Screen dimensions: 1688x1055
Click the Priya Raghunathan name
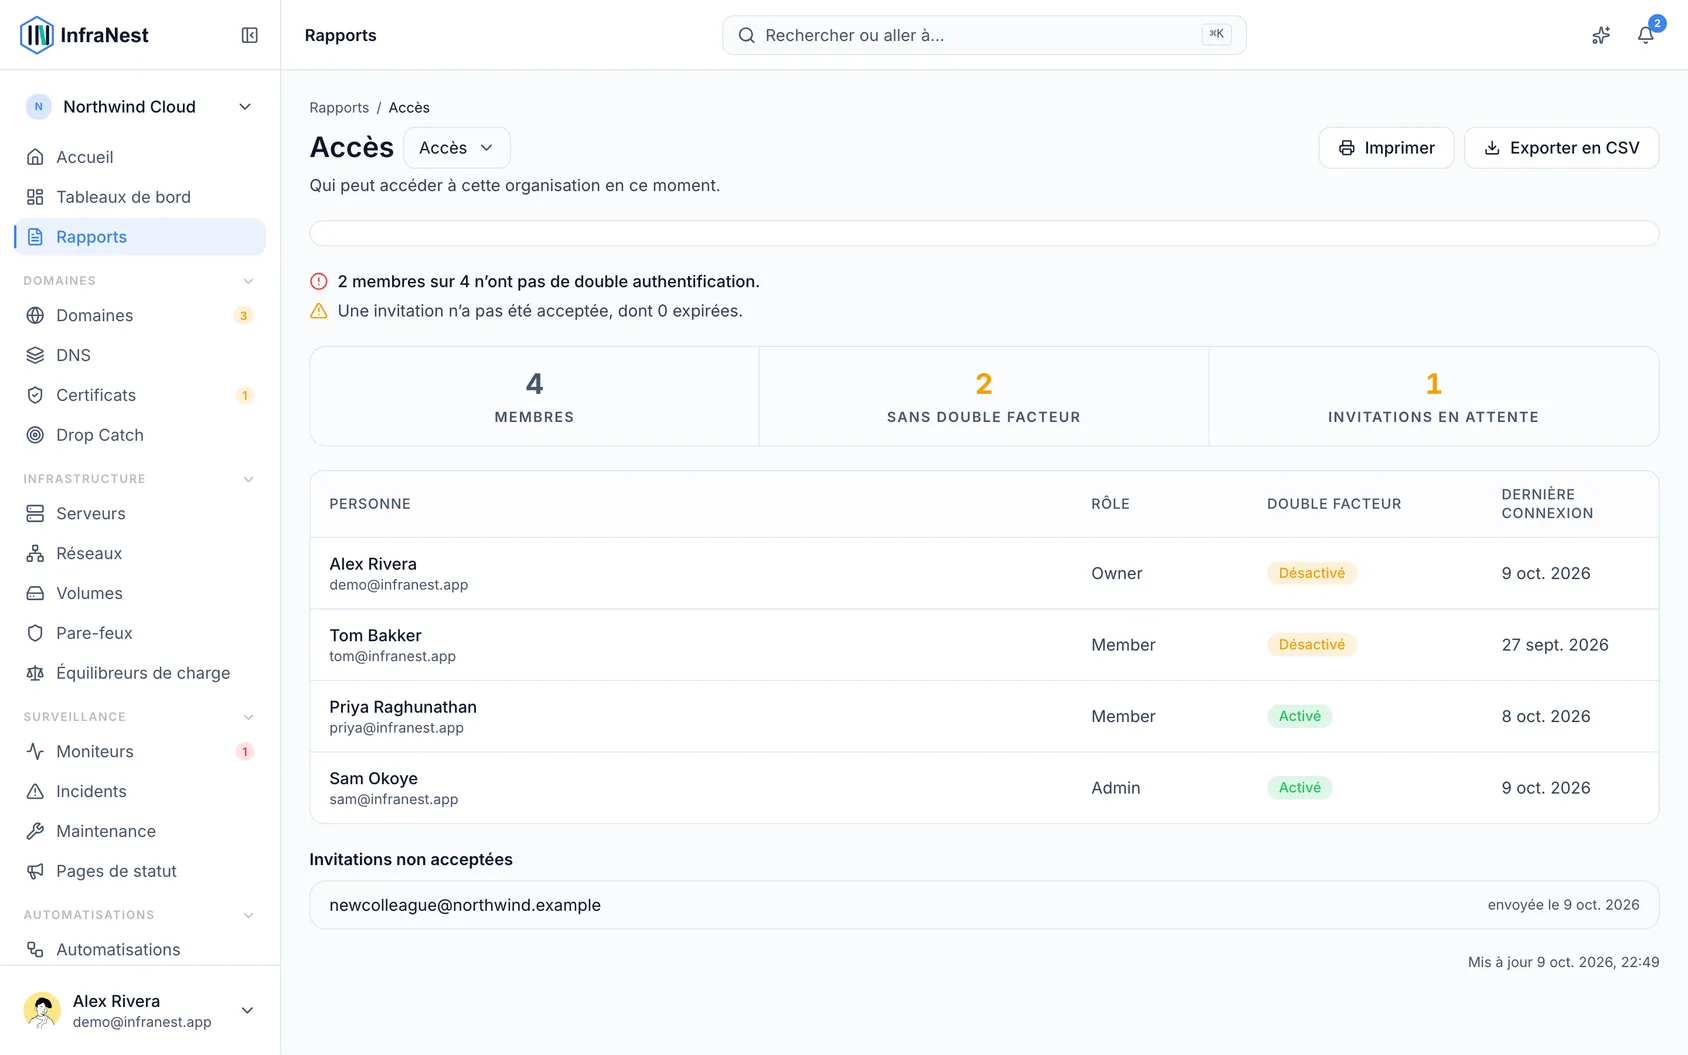(403, 707)
